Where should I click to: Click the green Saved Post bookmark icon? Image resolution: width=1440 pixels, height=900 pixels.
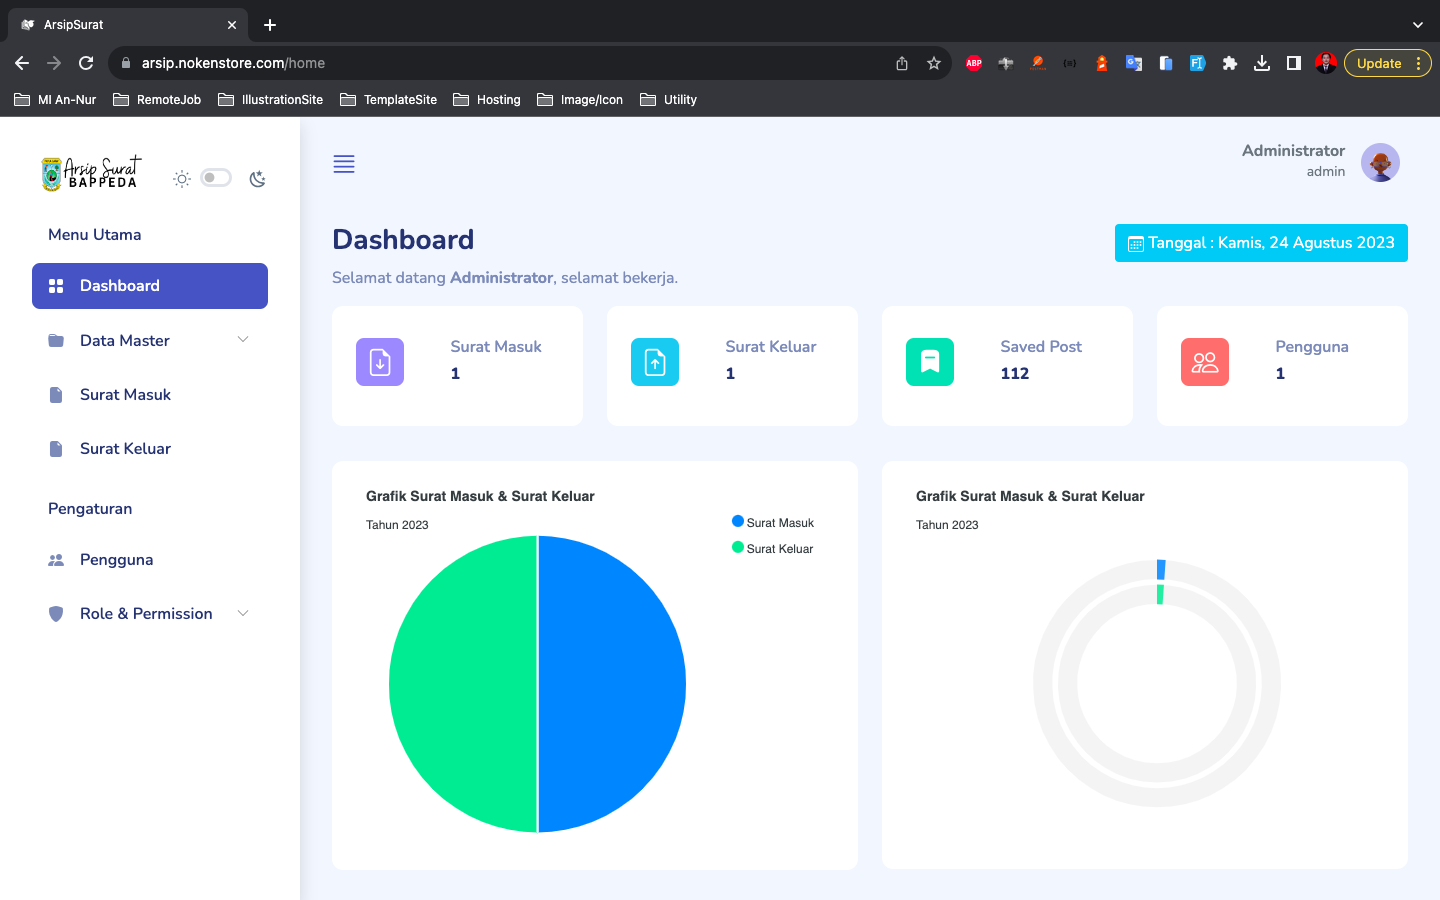930,362
